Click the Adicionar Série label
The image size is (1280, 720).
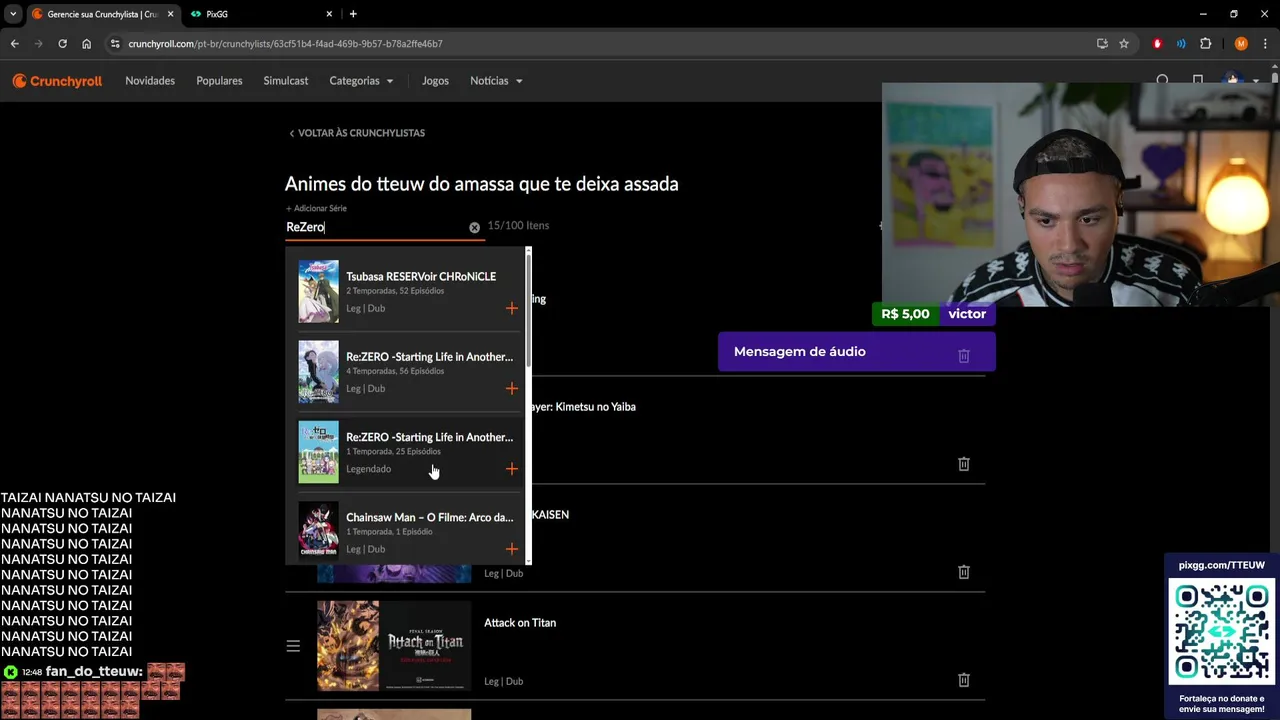(x=316, y=208)
